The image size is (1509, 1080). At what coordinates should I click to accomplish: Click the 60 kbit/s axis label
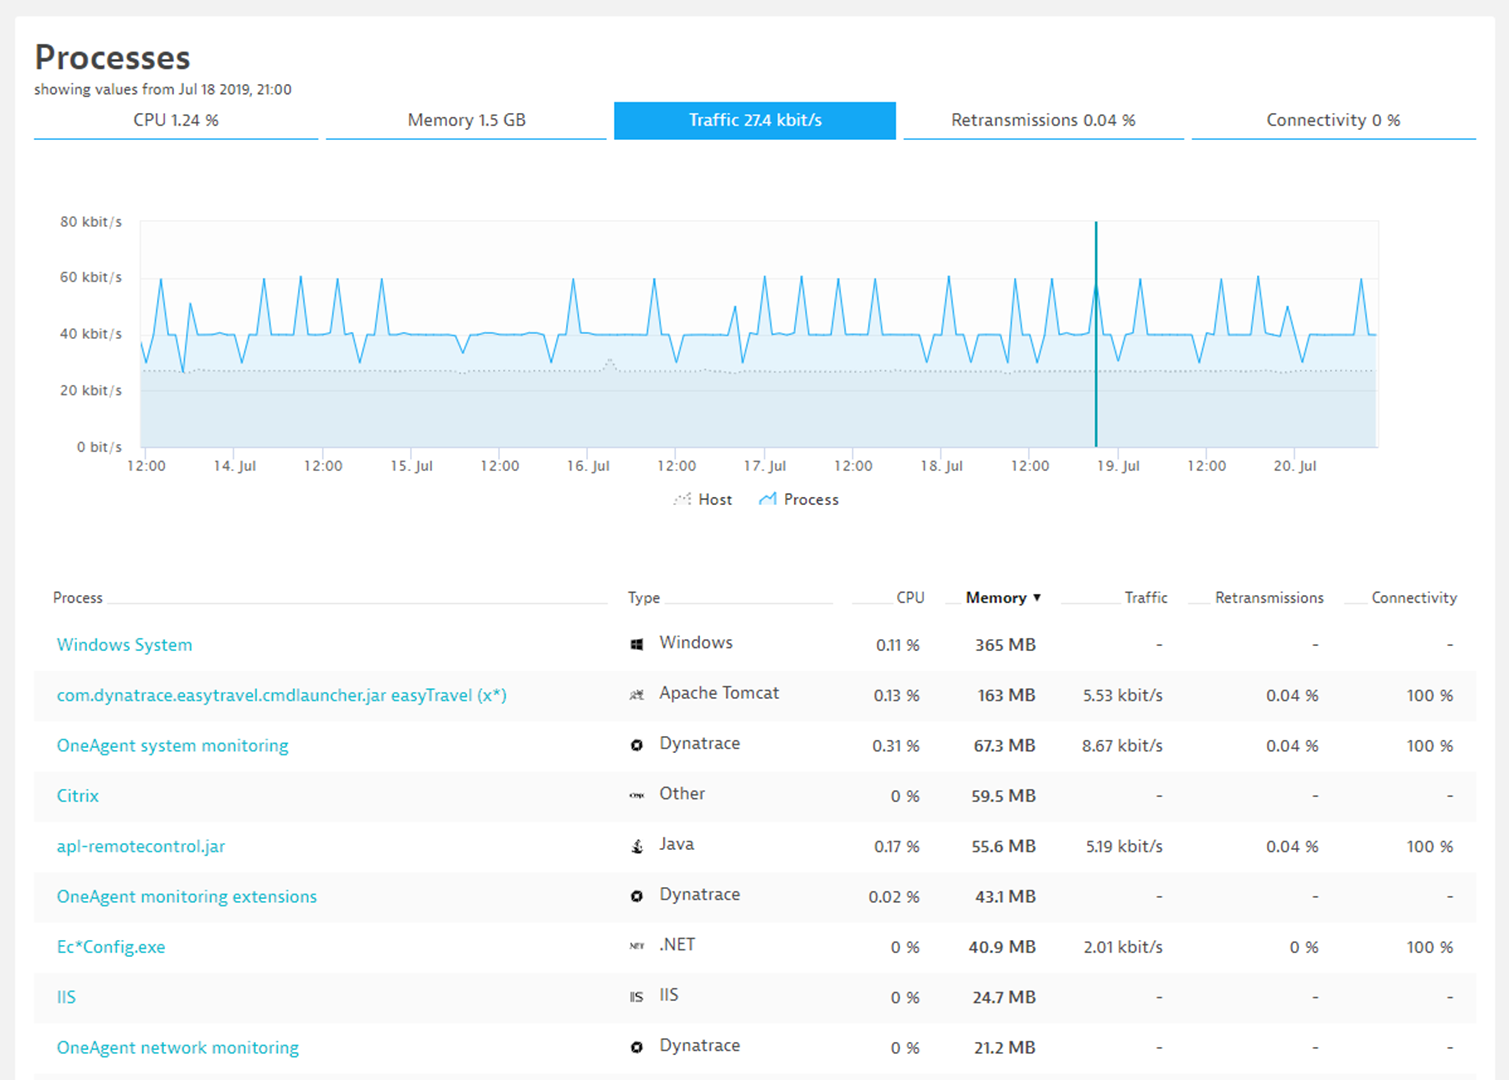(91, 277)
